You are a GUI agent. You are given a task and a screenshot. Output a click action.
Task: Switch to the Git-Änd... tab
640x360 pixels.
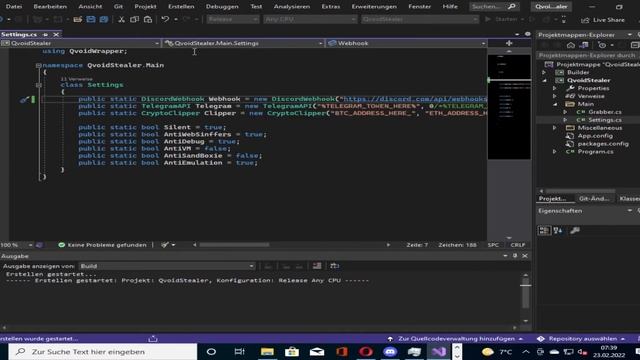(594, 198)
